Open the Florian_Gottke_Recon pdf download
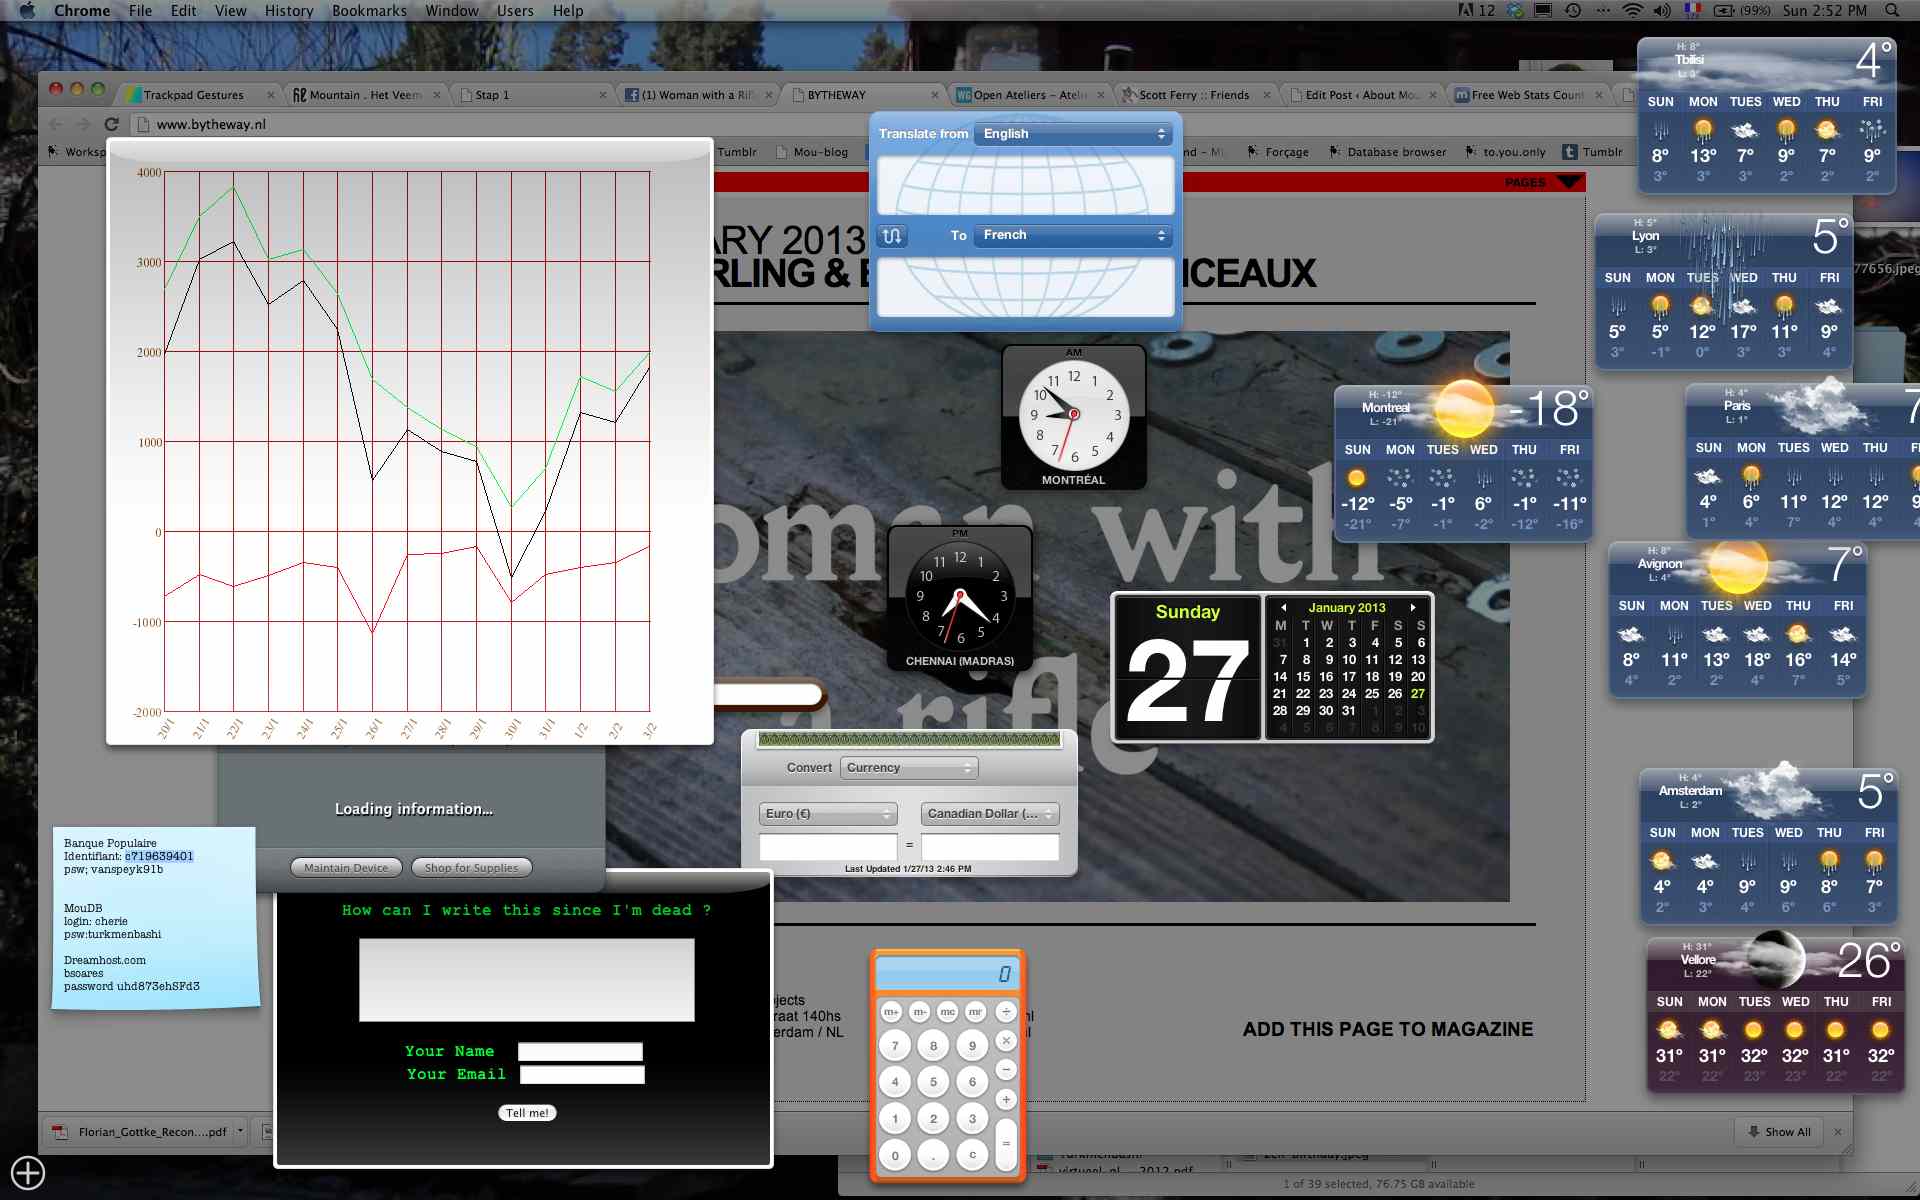The height and width of the screenshot is (1200, 1920). [x=142, y=1132]
